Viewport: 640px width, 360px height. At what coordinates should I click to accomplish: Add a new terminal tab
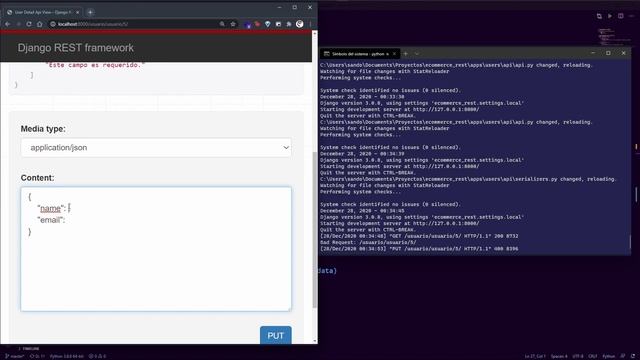406,53
